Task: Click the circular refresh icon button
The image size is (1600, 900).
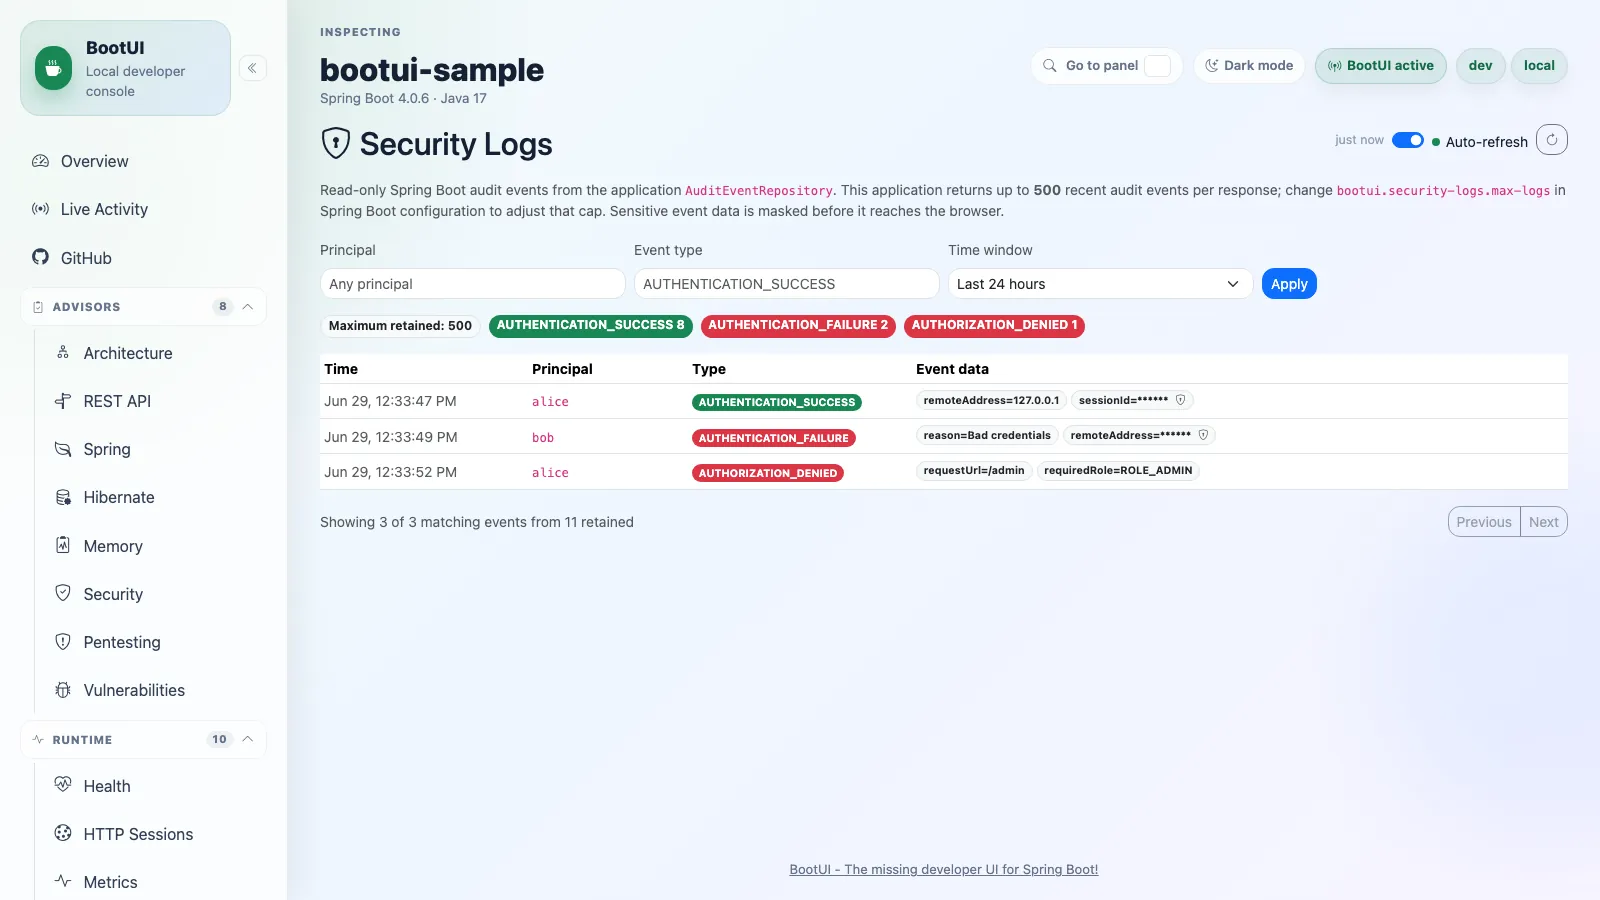Action: coord(1552,140)
